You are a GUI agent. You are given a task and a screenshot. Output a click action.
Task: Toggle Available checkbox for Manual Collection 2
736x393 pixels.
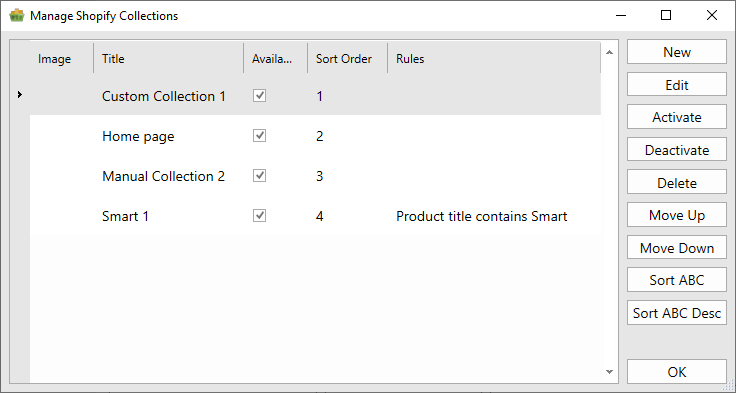point(260,176)
